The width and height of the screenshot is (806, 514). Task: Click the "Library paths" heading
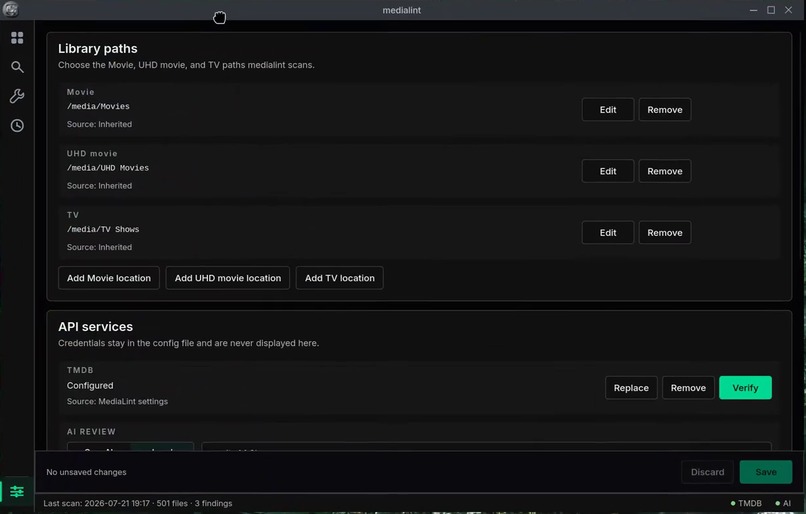pyautogui.click(x=98, y=48)
